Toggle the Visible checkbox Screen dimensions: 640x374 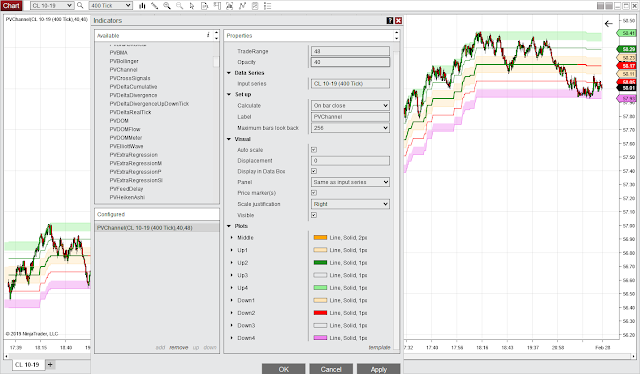tap(314, 215)
